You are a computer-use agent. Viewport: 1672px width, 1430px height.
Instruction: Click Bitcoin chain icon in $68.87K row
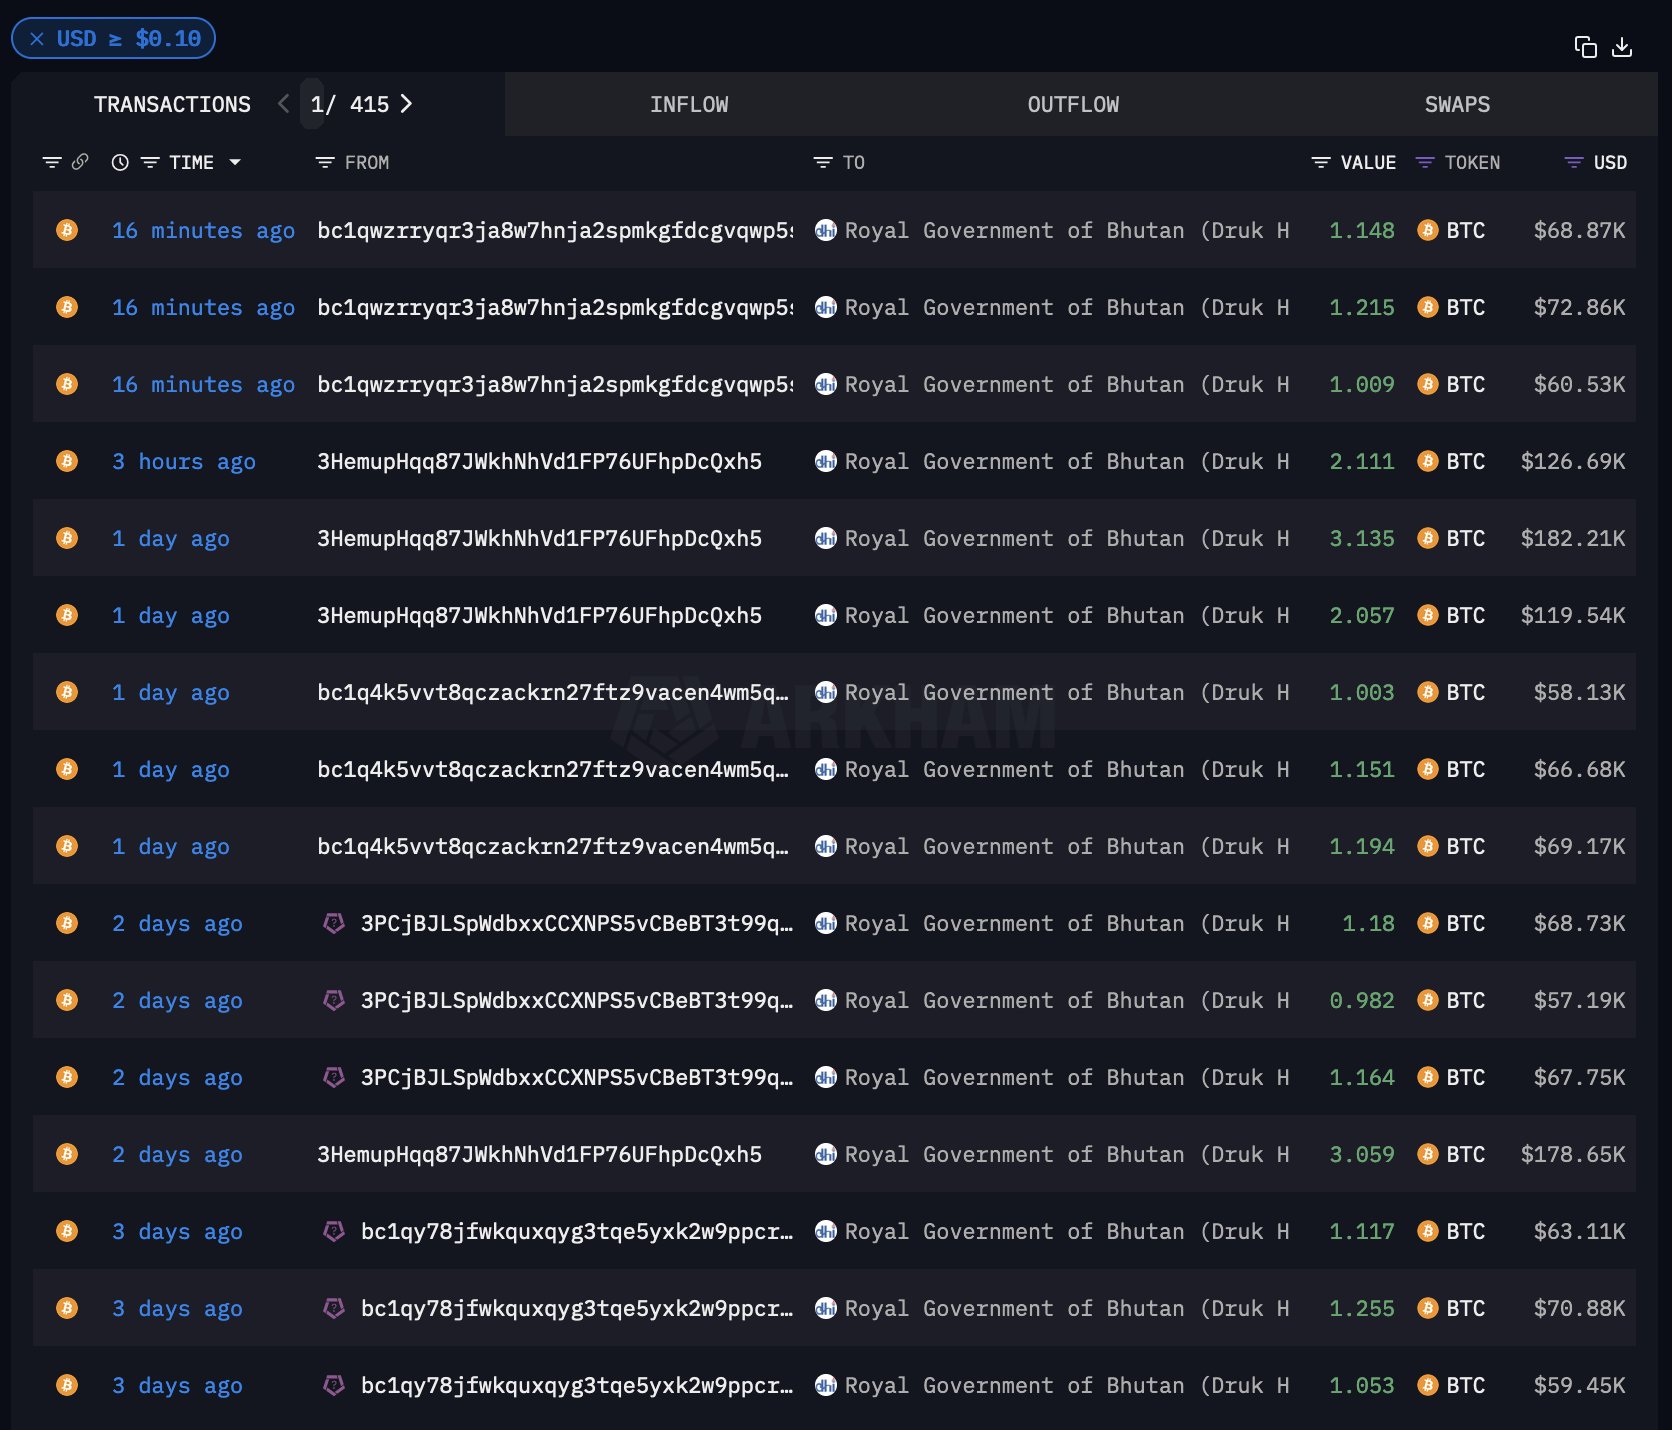(67, 230)
